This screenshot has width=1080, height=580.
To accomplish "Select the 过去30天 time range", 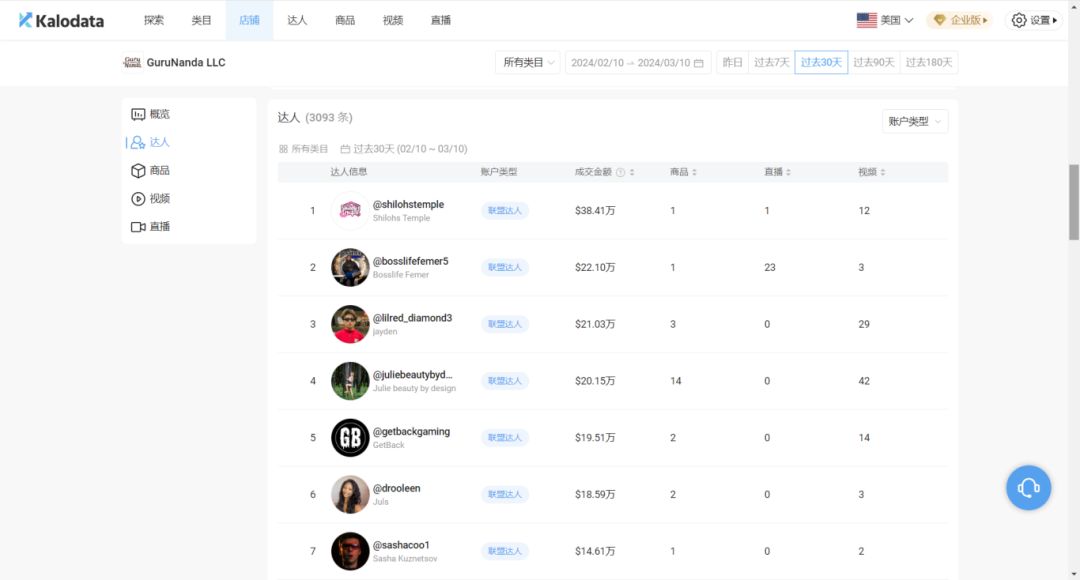I will [x=821, y=63].
